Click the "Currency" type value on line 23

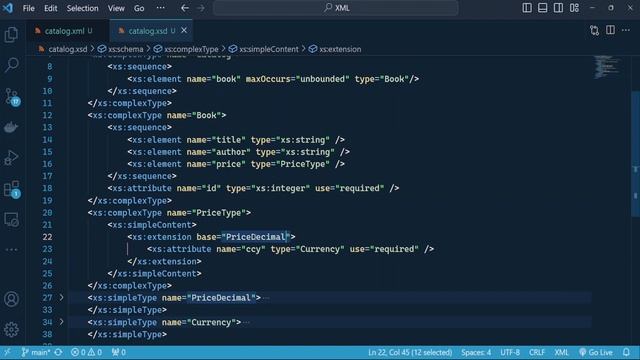[320, 249]
